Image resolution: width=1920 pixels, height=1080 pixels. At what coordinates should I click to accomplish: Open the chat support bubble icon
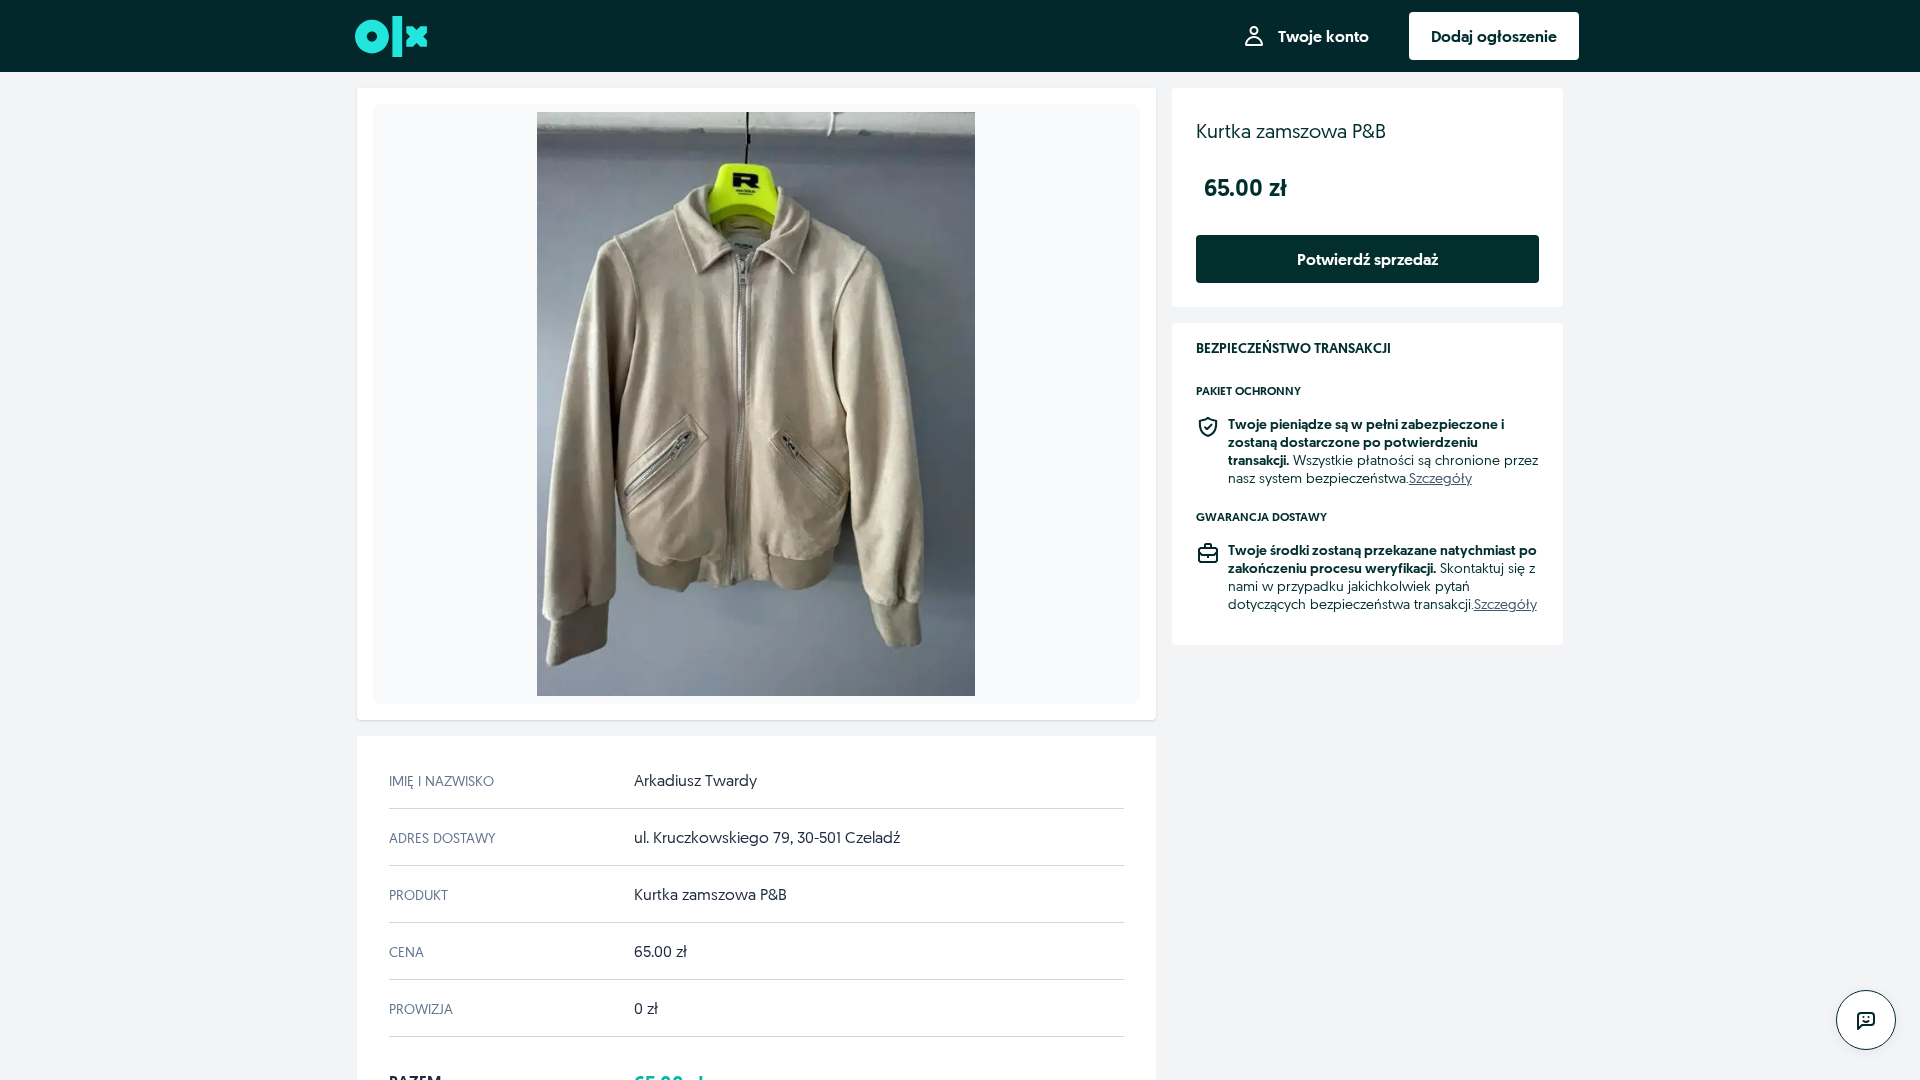coord(1865,1020)
